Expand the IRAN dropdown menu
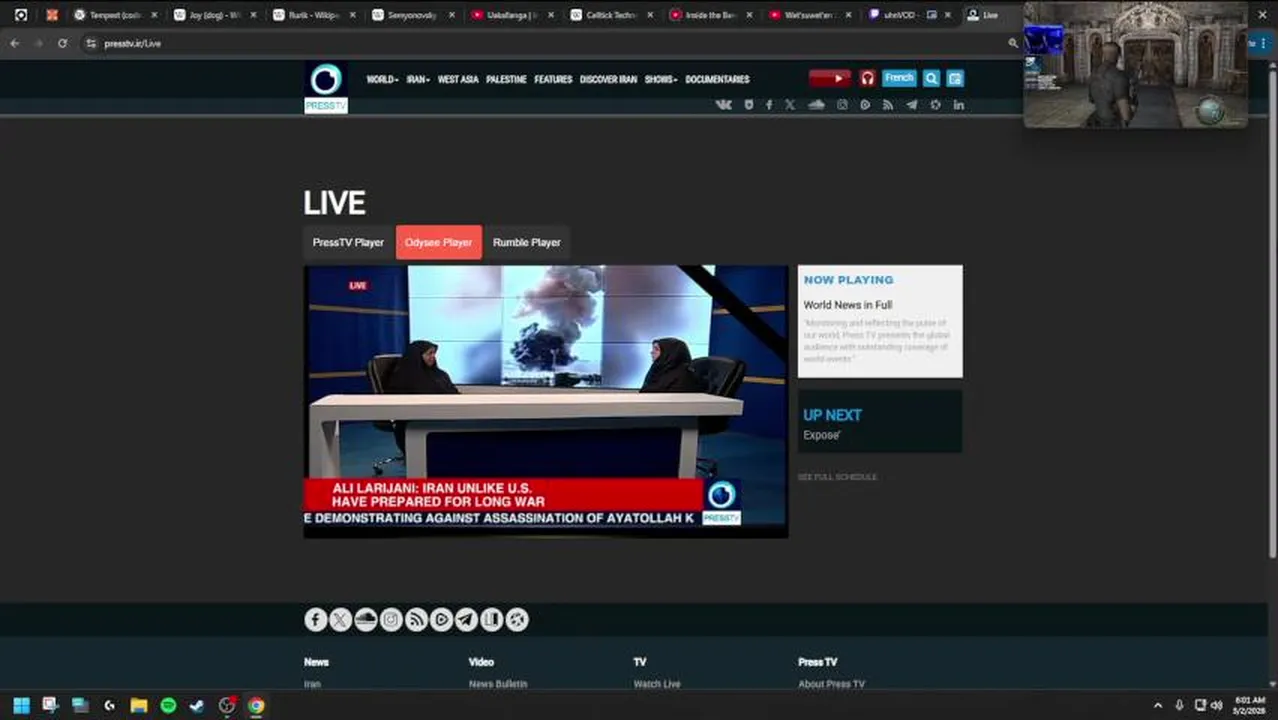Viewport: 1278px width, 720px height. [x=418, y=79]
